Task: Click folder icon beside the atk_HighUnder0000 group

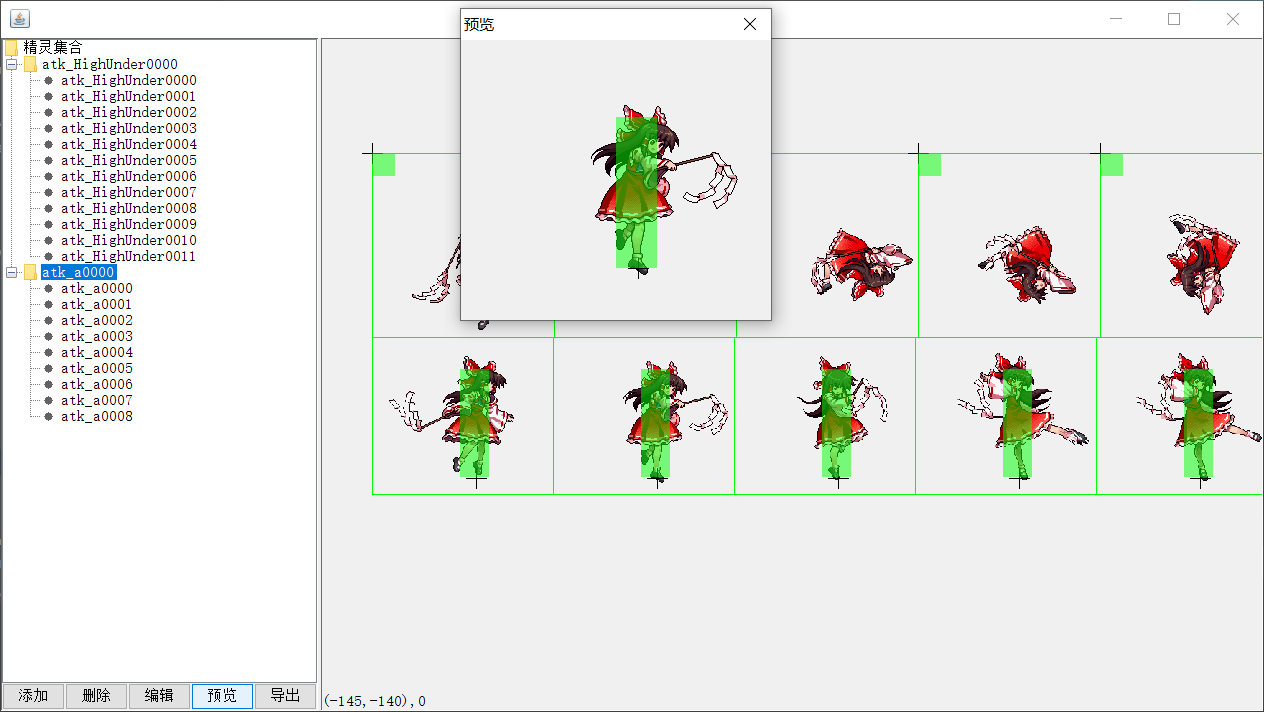Action: coord(30,64)
